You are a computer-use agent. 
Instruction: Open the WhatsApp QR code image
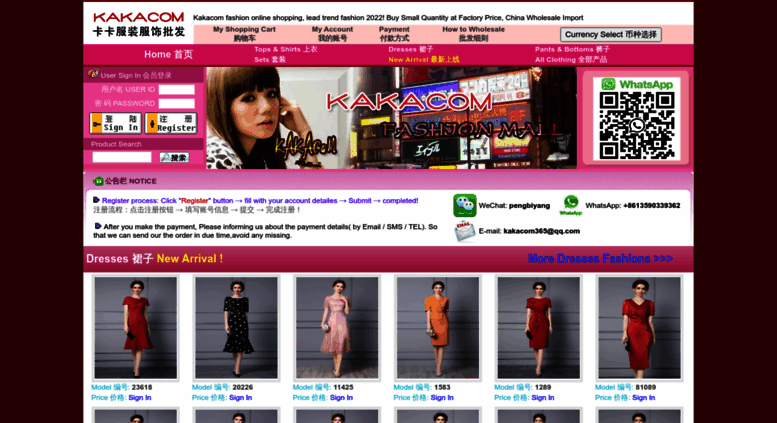tap(637, 119)
